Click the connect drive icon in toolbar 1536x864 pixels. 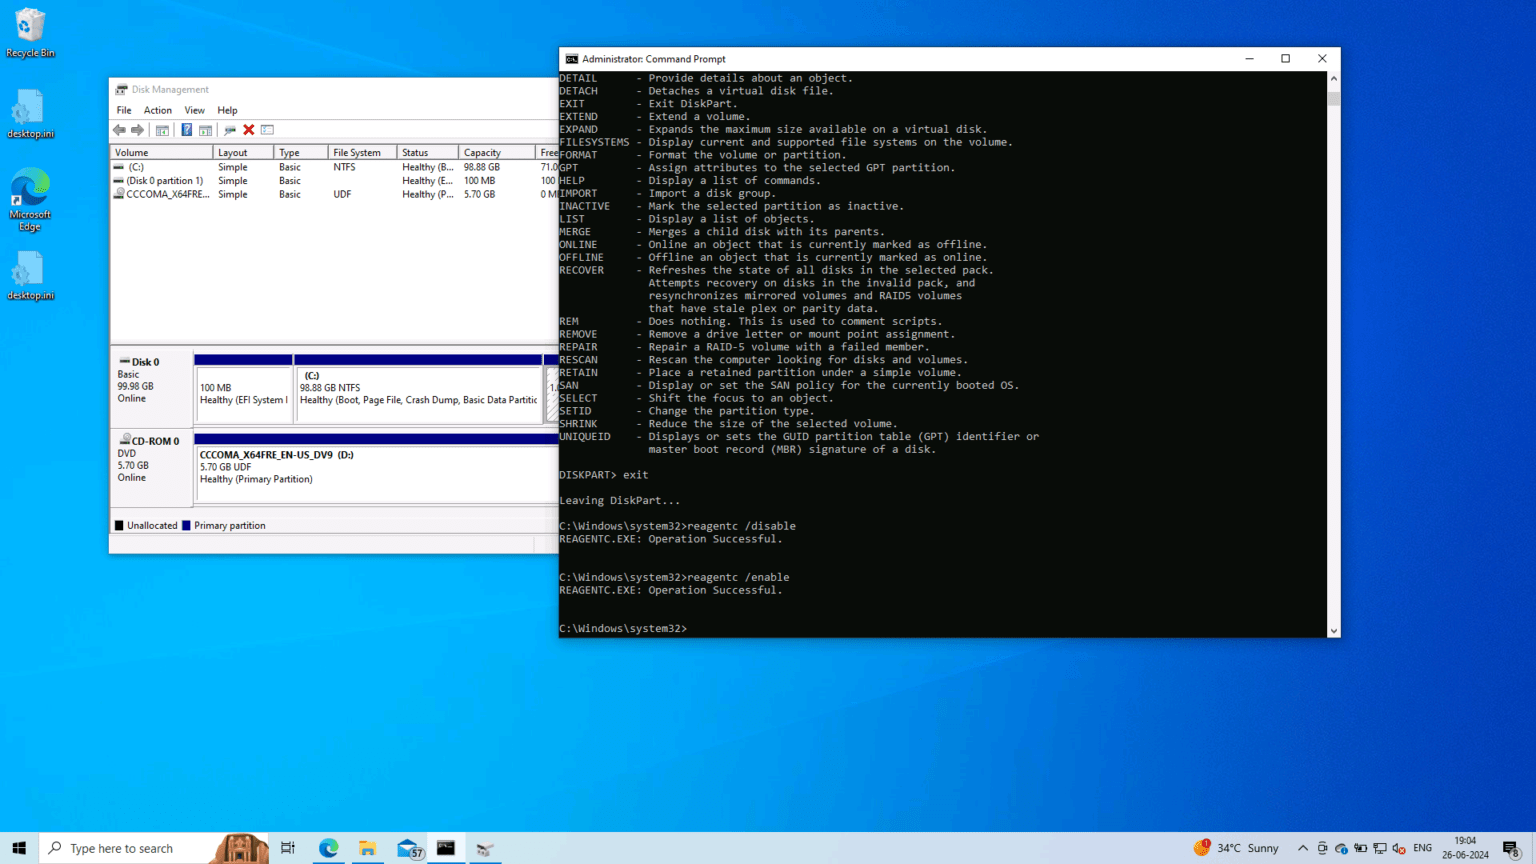[230, 130]
